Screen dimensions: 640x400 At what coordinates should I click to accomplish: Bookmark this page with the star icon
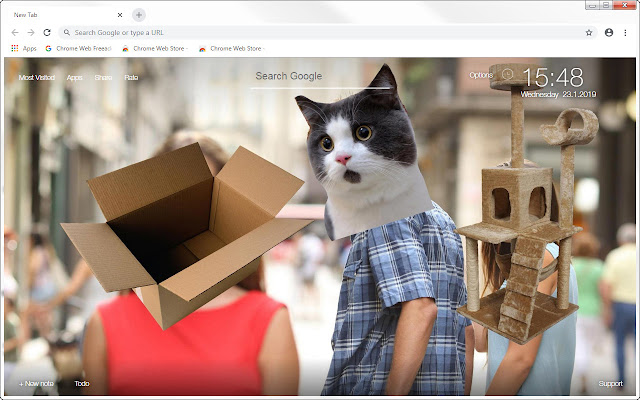(x=589, y=33)
